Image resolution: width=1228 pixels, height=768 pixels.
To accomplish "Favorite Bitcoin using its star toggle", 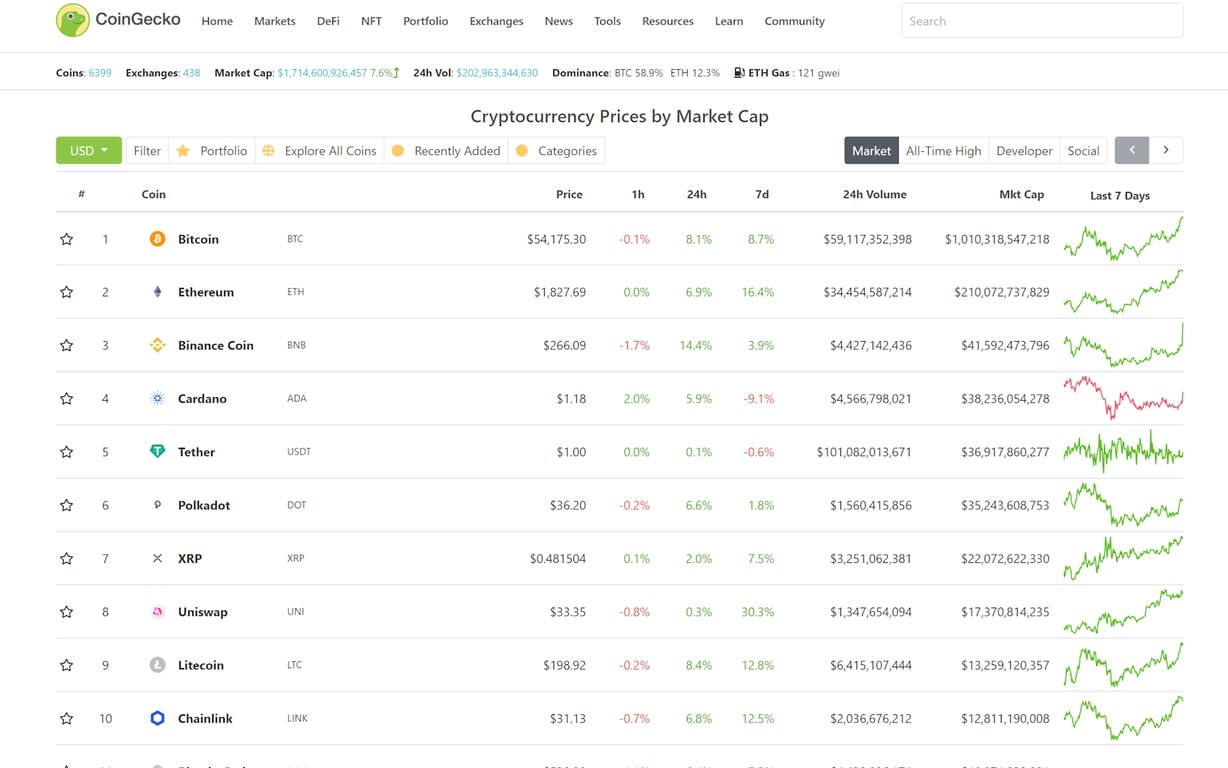I will pos(66,239).
